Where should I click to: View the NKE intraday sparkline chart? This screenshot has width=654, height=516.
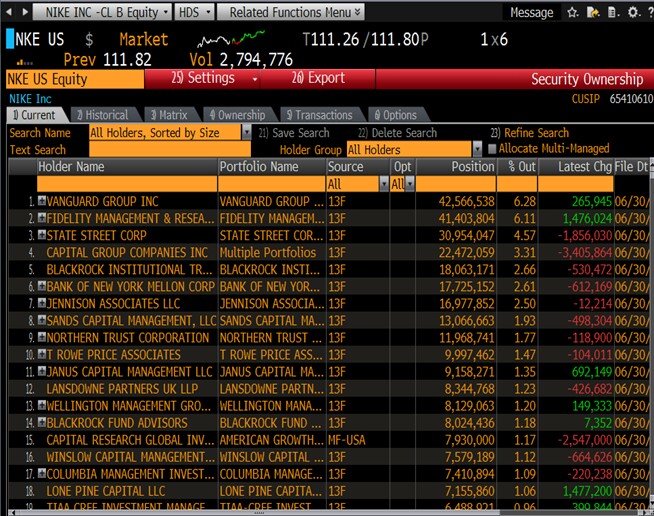coord(231,39)
